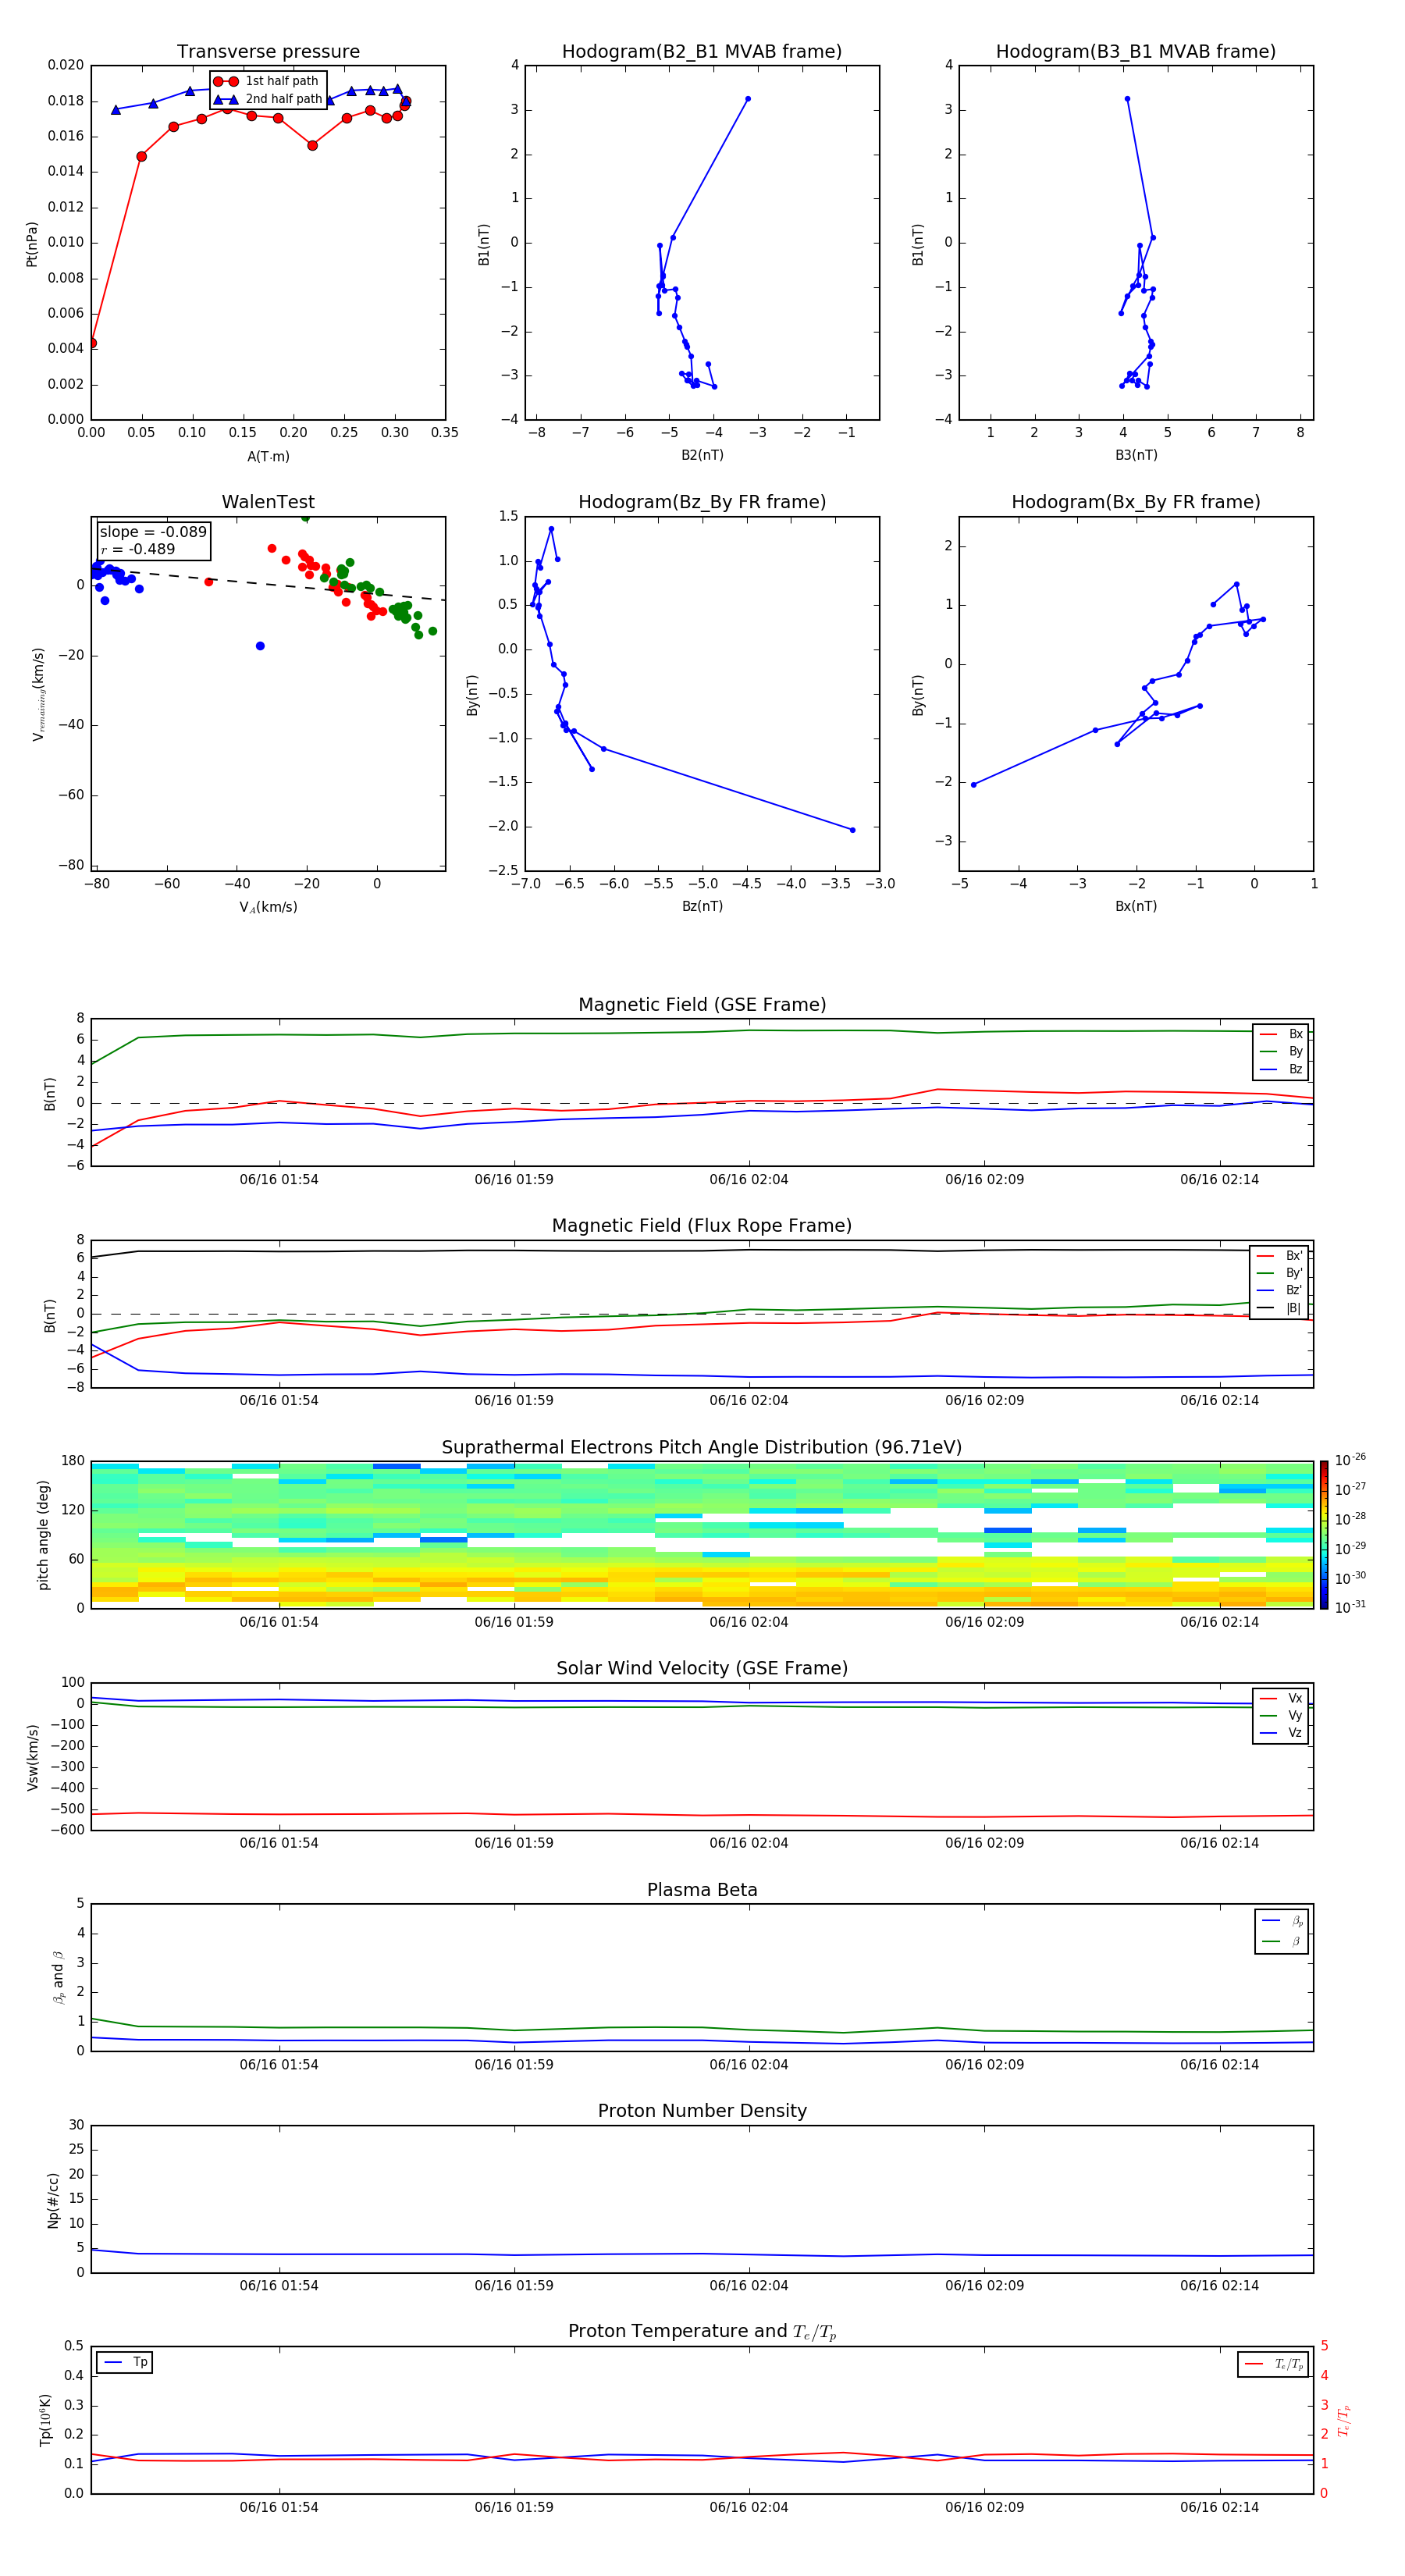The image size is (1405, 2576).
Task: Click the blue βp legend entry in Plasma Beta
Action: (1282, 1921)
